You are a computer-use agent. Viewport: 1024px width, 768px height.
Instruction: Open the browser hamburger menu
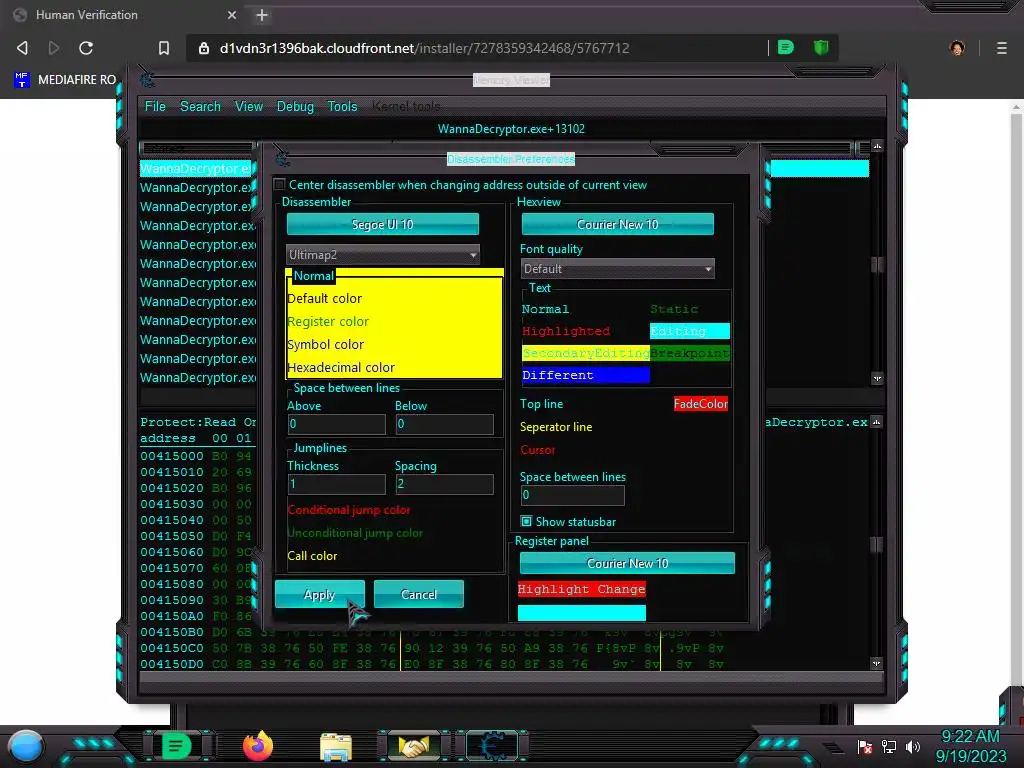point(1001,48)
